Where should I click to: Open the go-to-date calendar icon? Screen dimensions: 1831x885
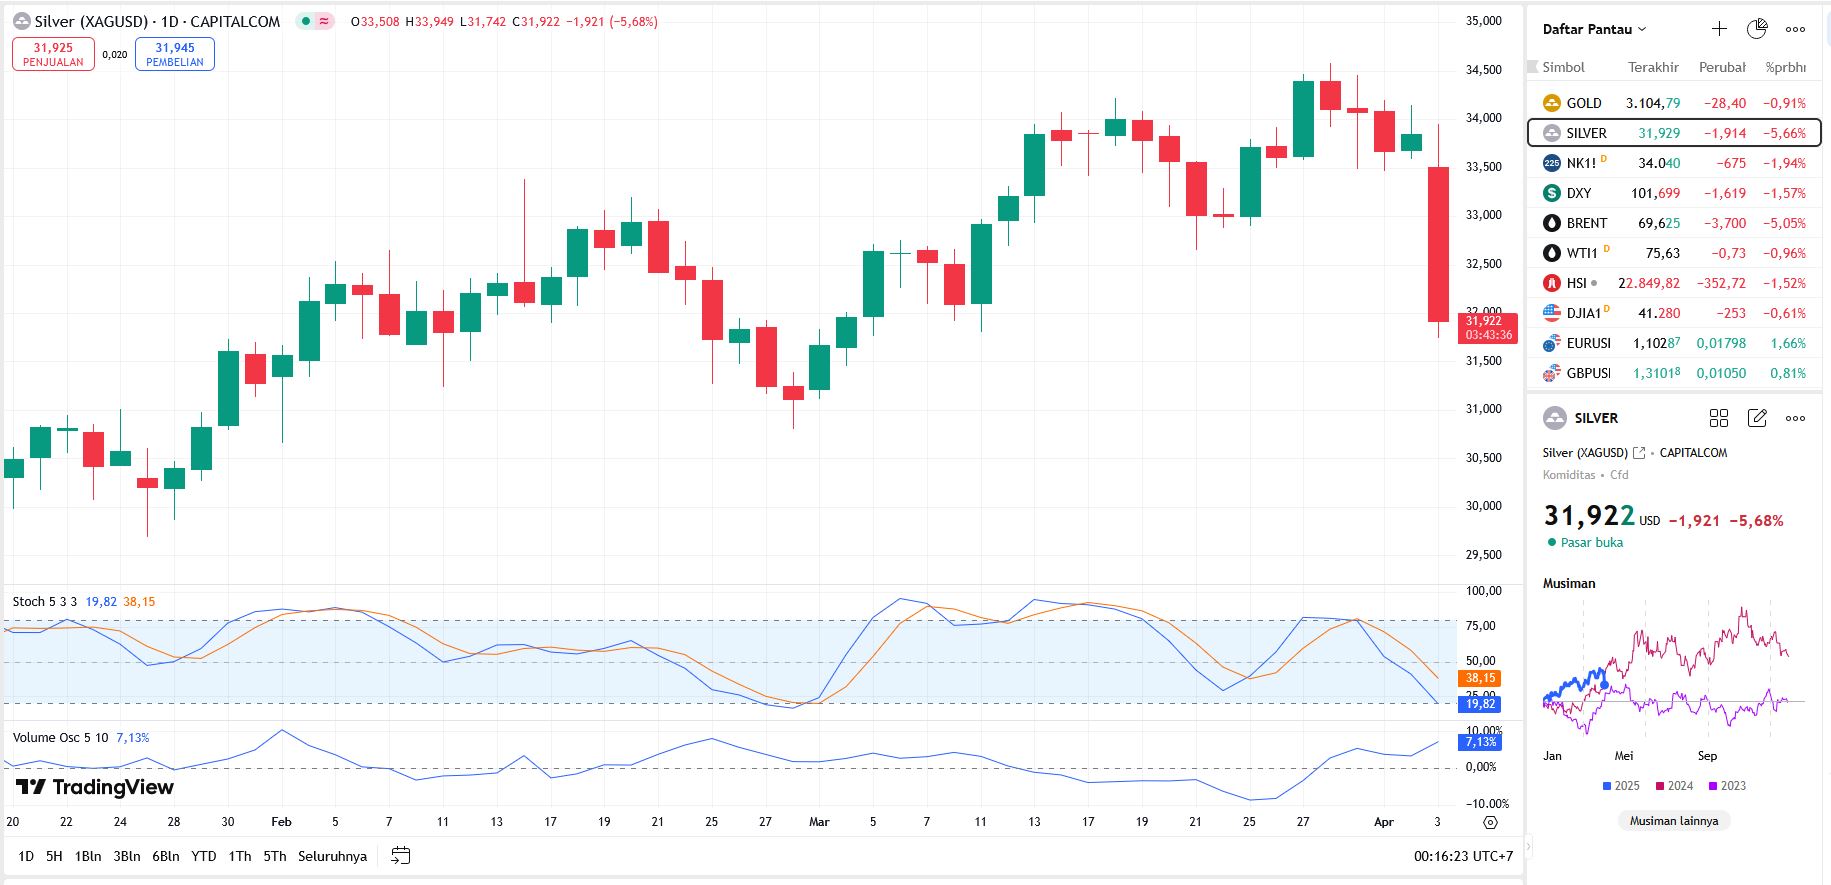(401, 856)
